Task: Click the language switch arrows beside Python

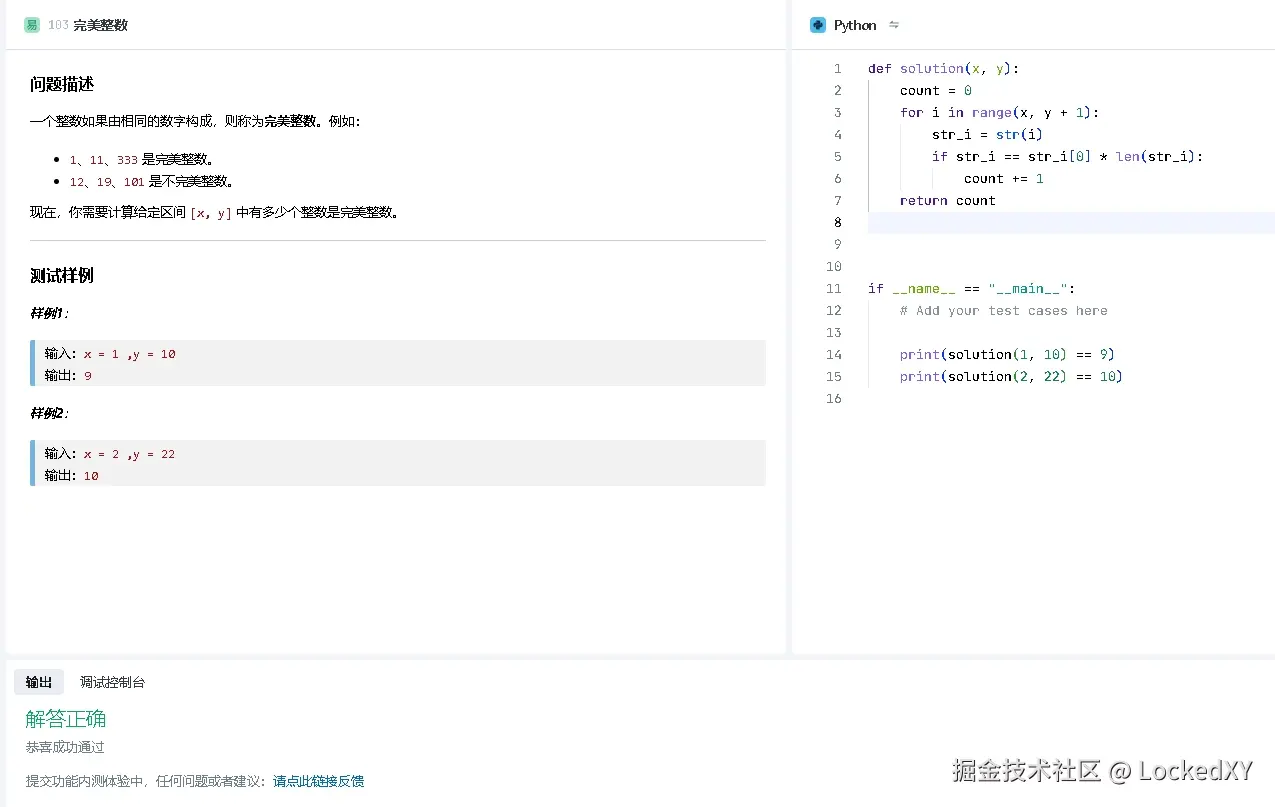Action: pos(894,25)
